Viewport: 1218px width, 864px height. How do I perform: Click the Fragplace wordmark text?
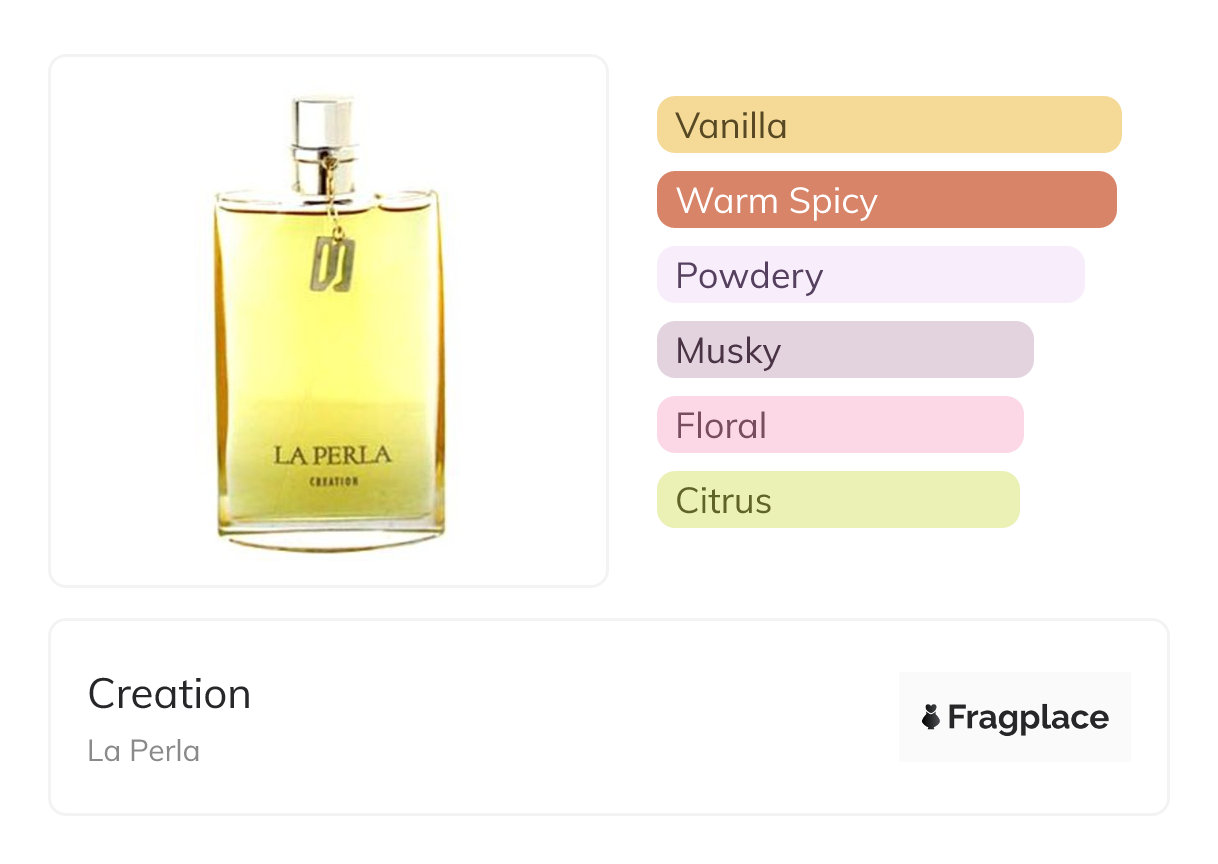[x=1028, y=718]
